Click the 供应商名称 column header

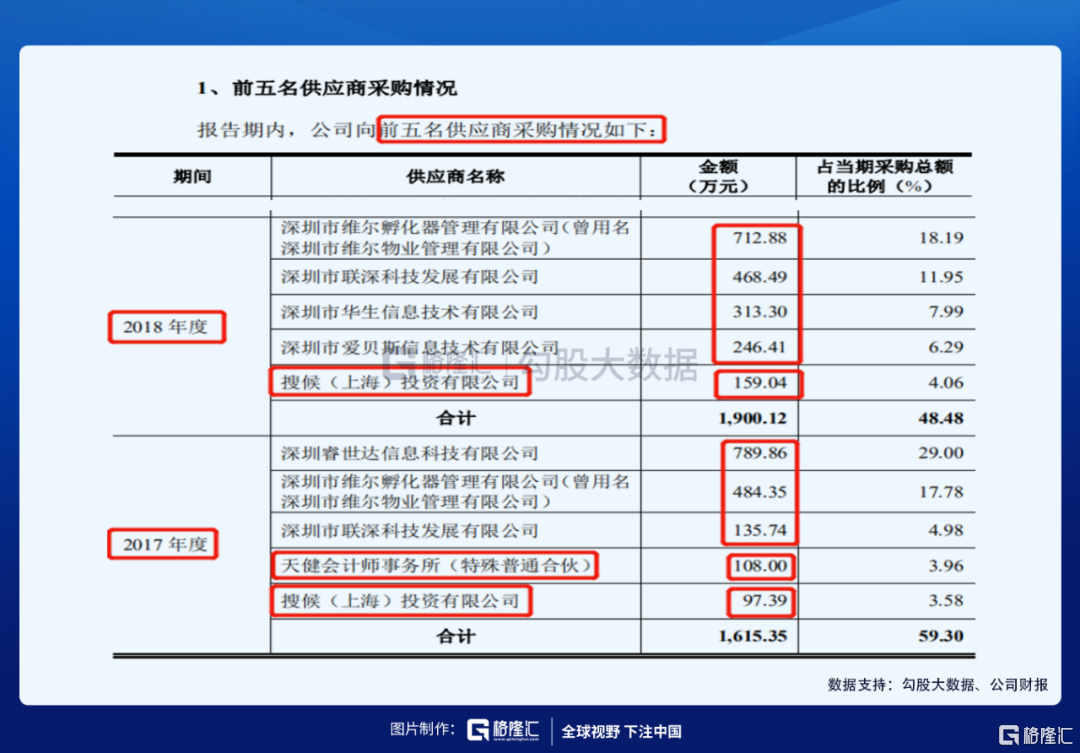tap(455, 176)
